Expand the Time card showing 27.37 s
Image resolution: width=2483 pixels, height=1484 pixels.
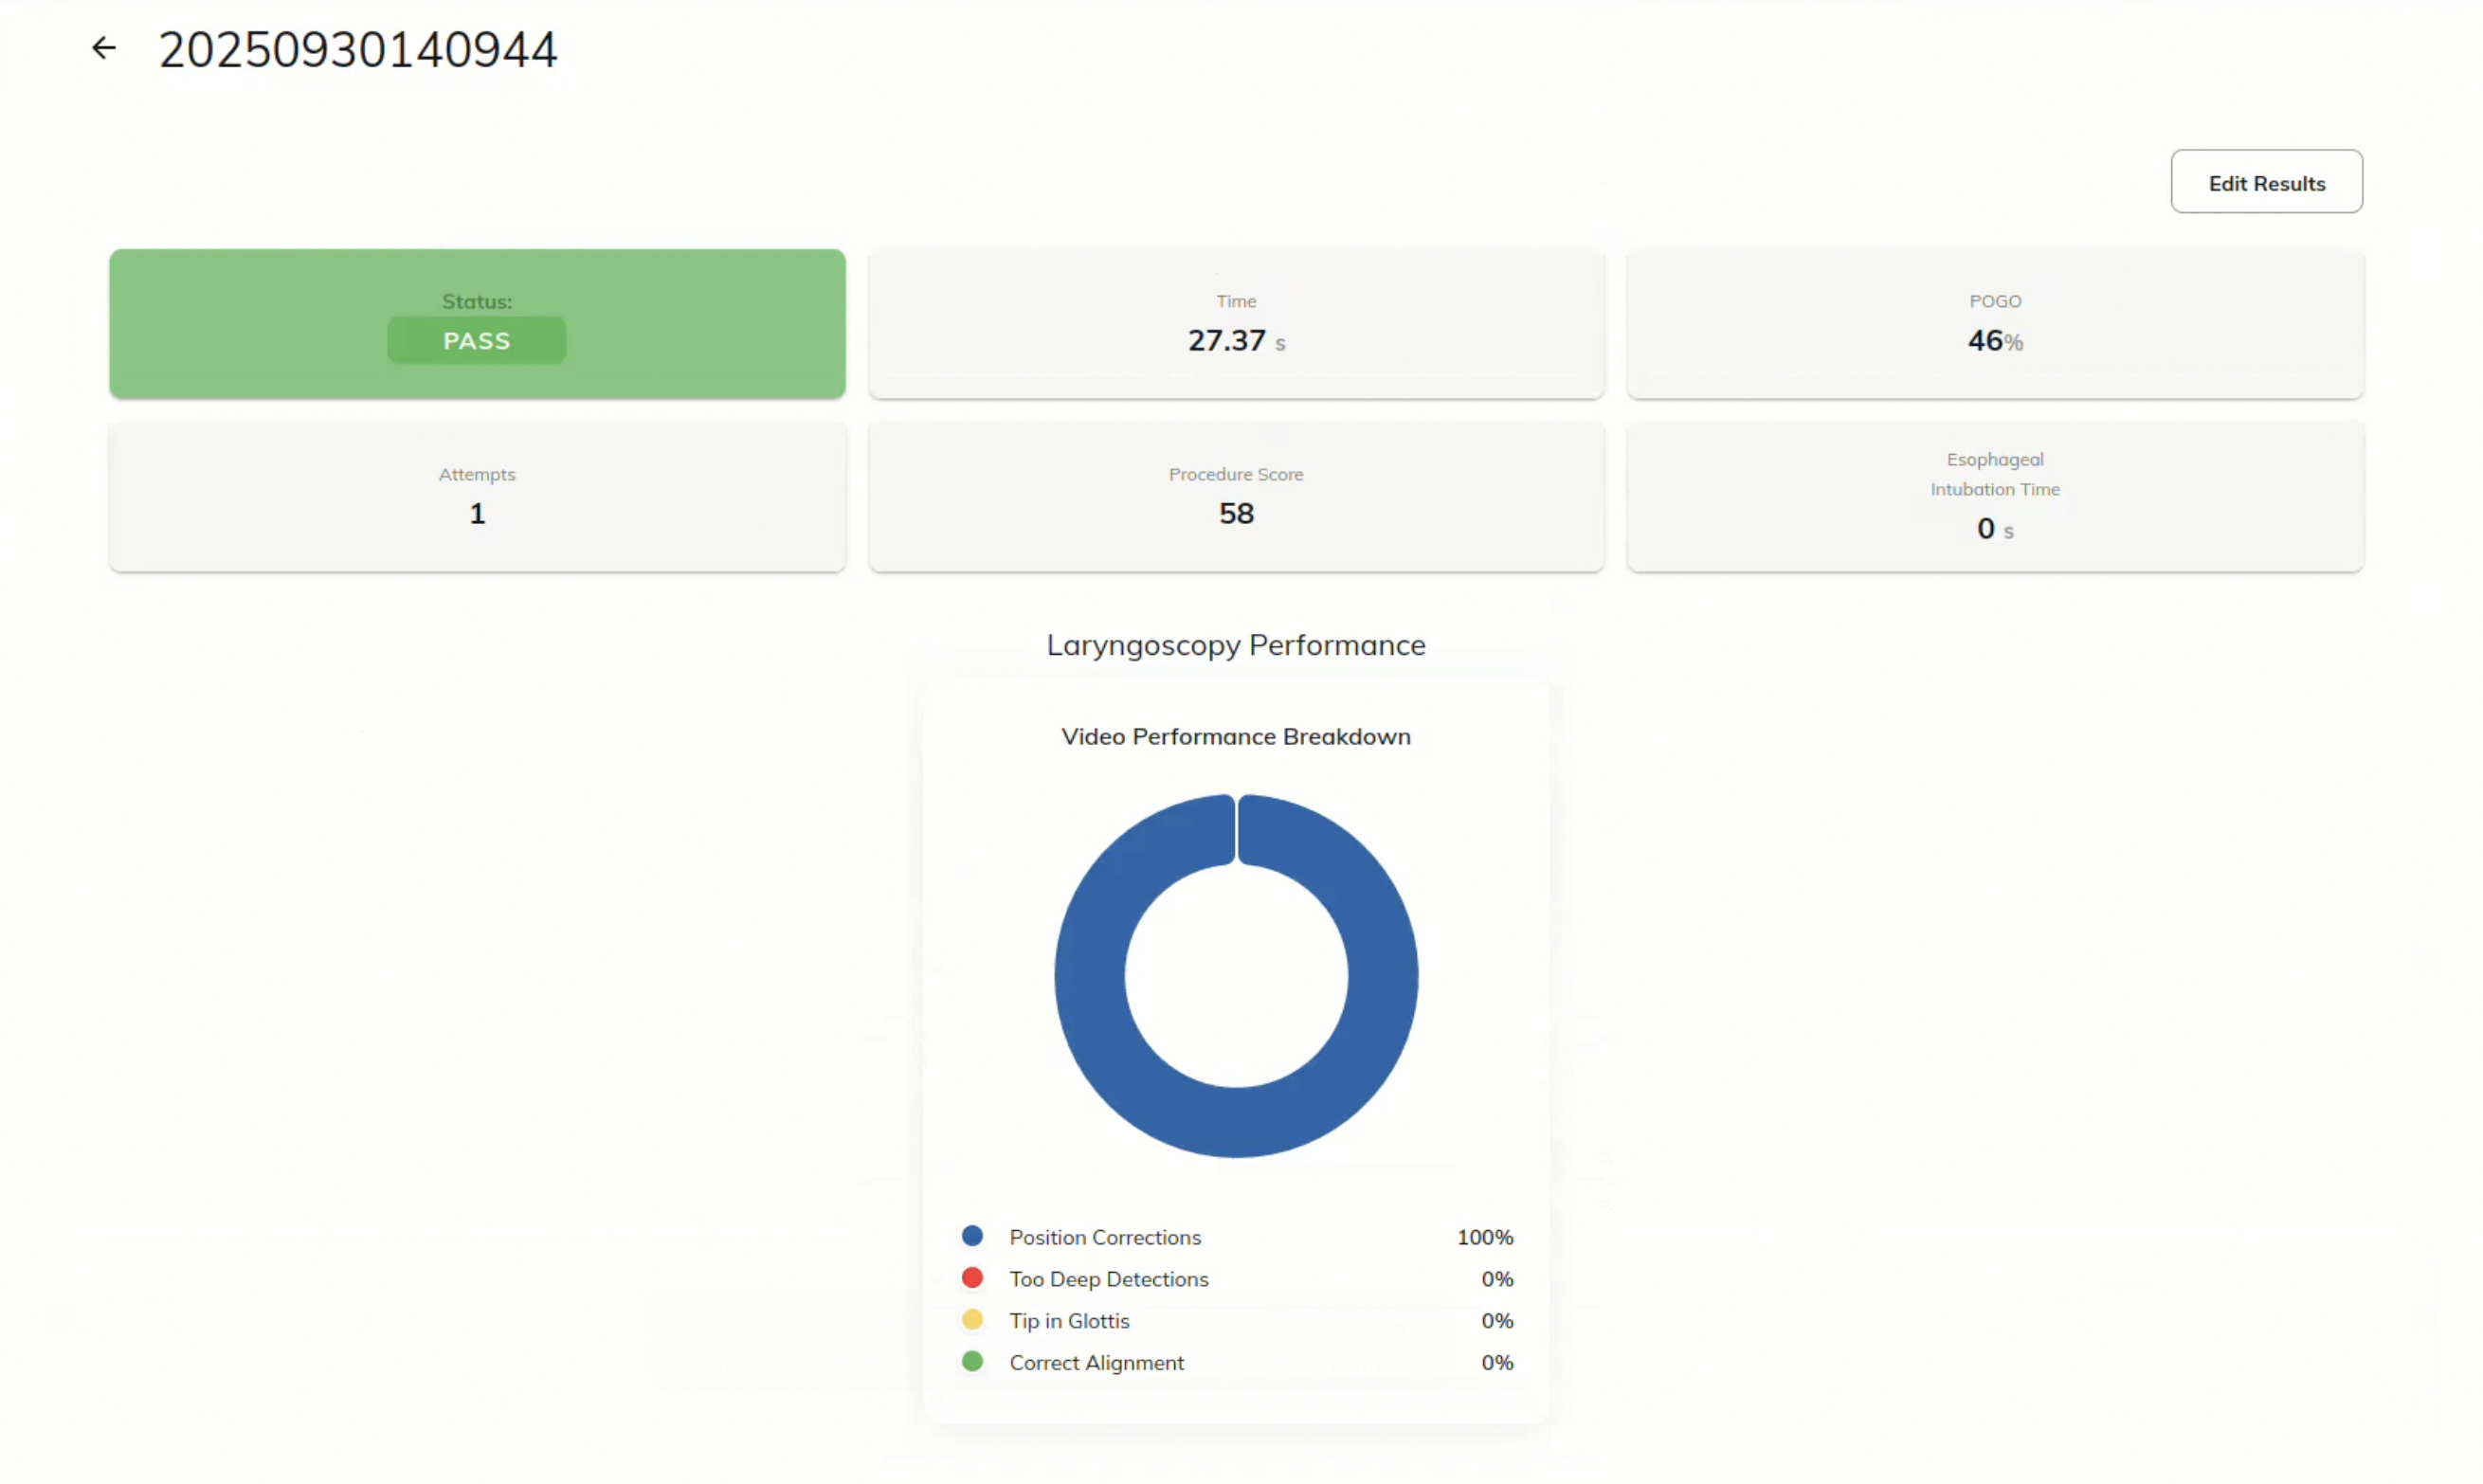tap(1236, 323)
